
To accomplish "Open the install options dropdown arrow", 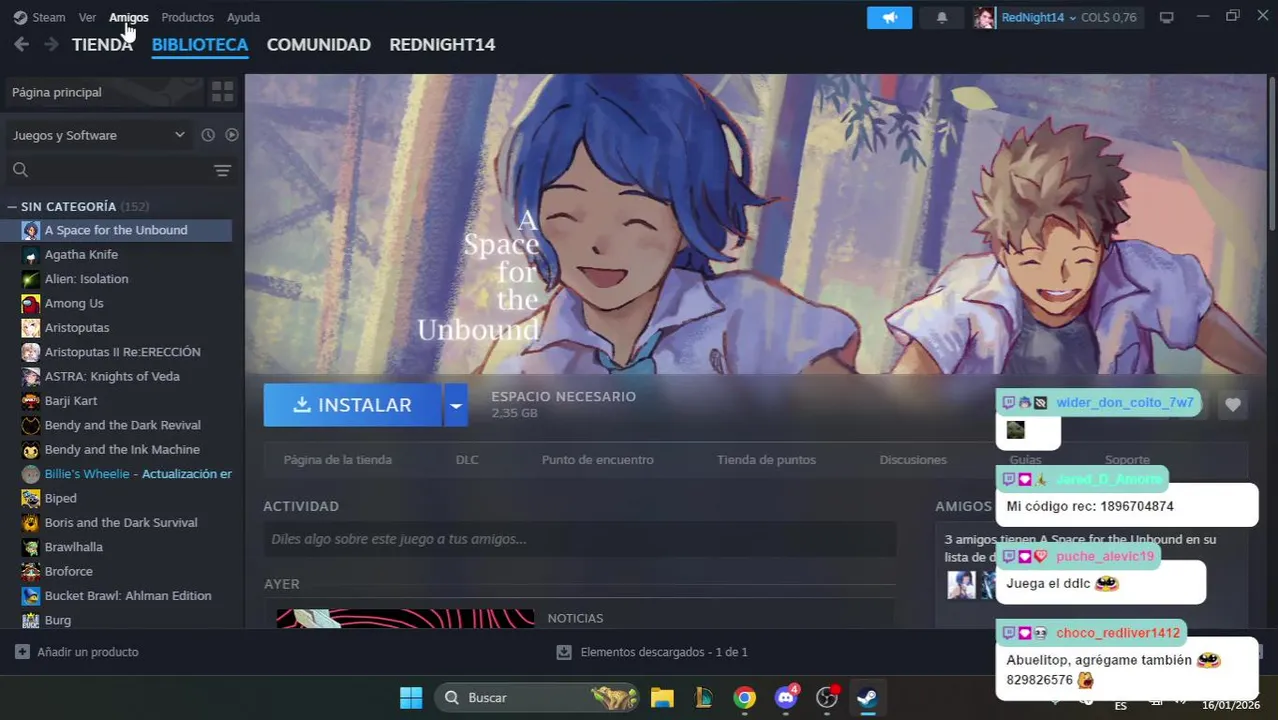I will coord(455,405).
